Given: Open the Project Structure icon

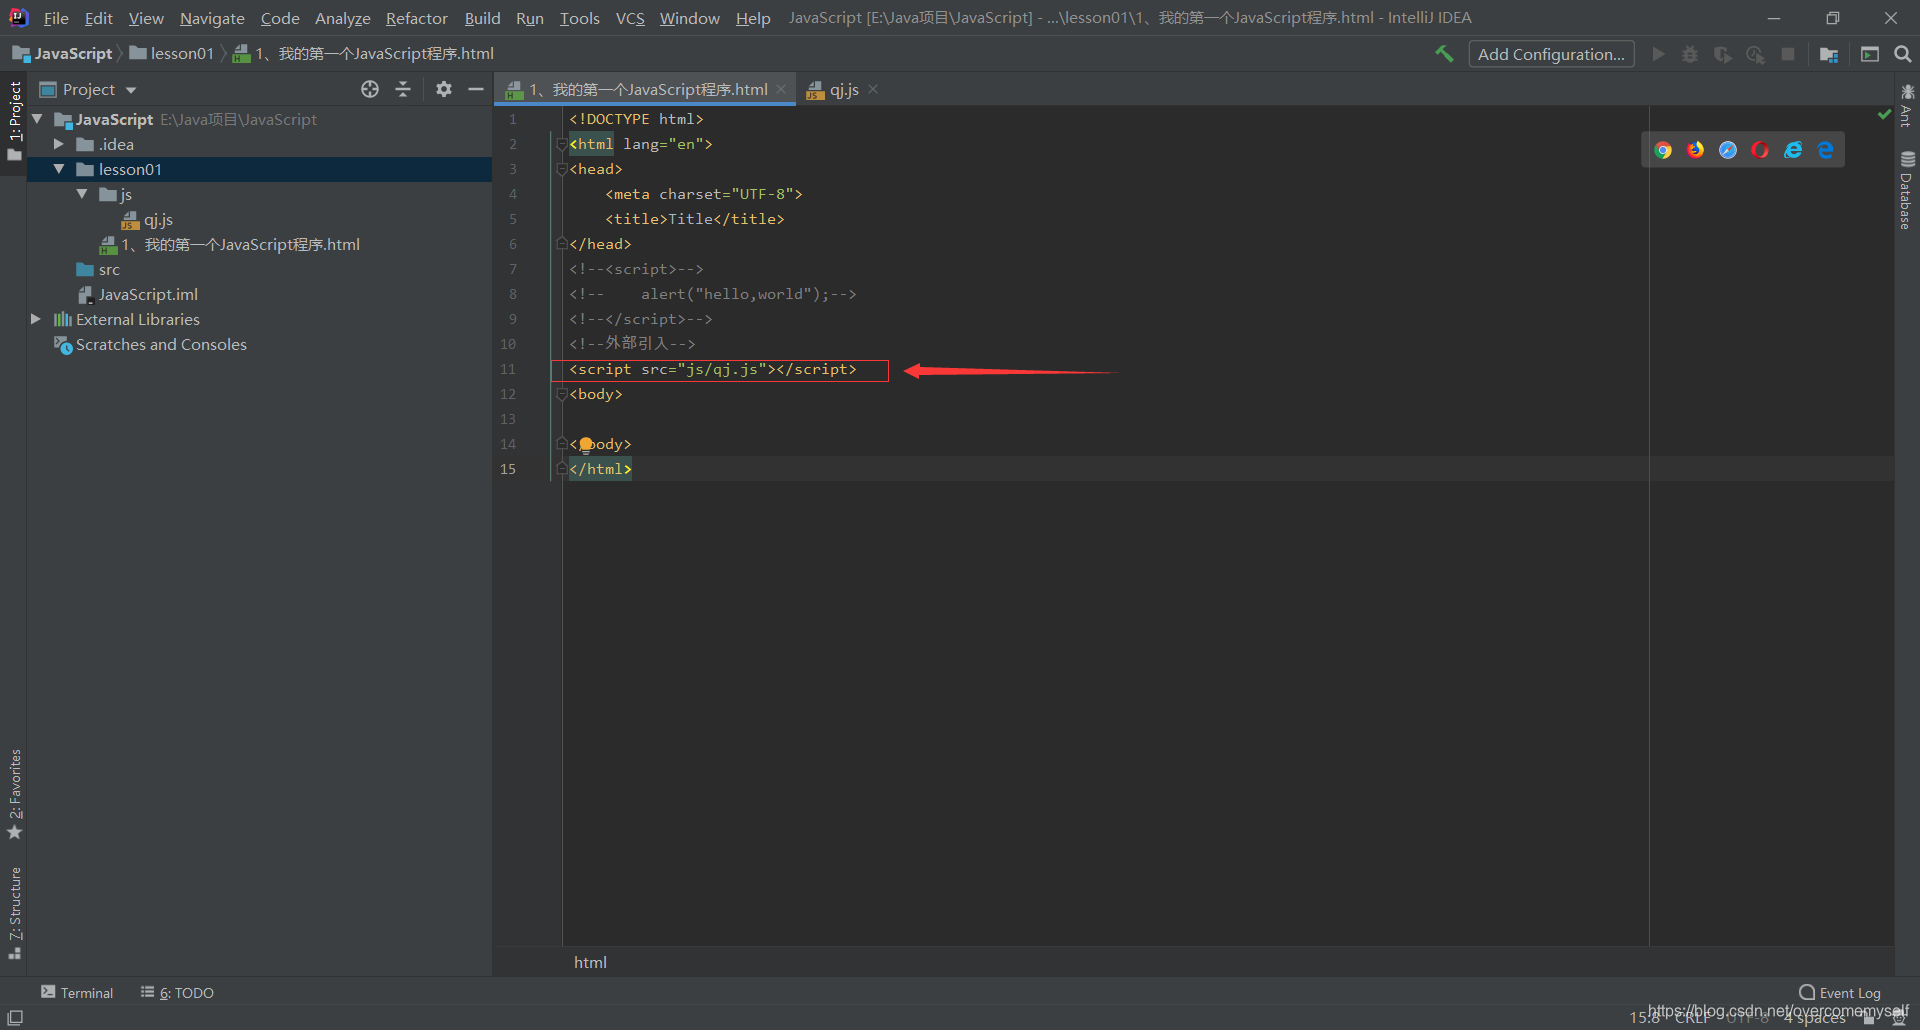Looking at the screenshot, I should click(1829, 54).
